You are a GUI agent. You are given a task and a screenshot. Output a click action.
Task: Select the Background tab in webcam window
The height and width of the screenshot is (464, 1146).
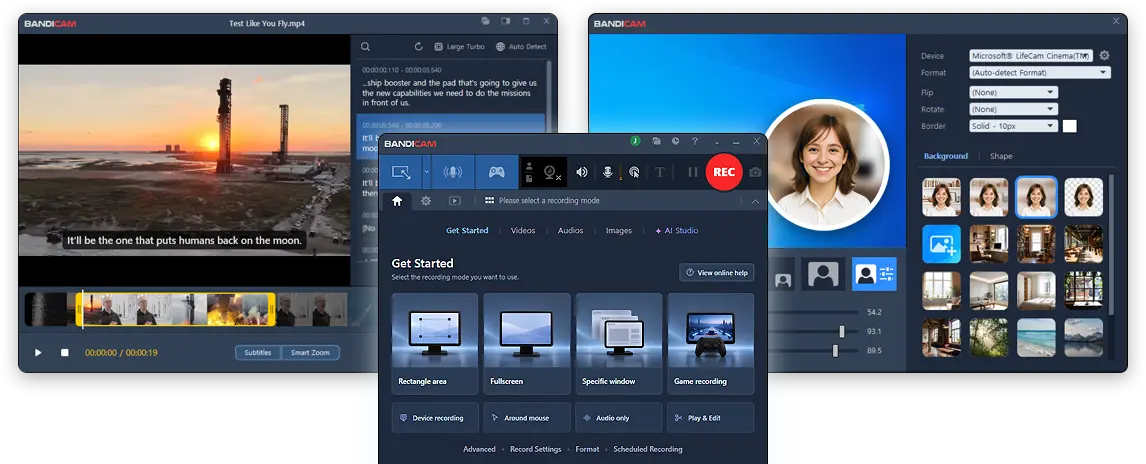[x=946, y=156]
